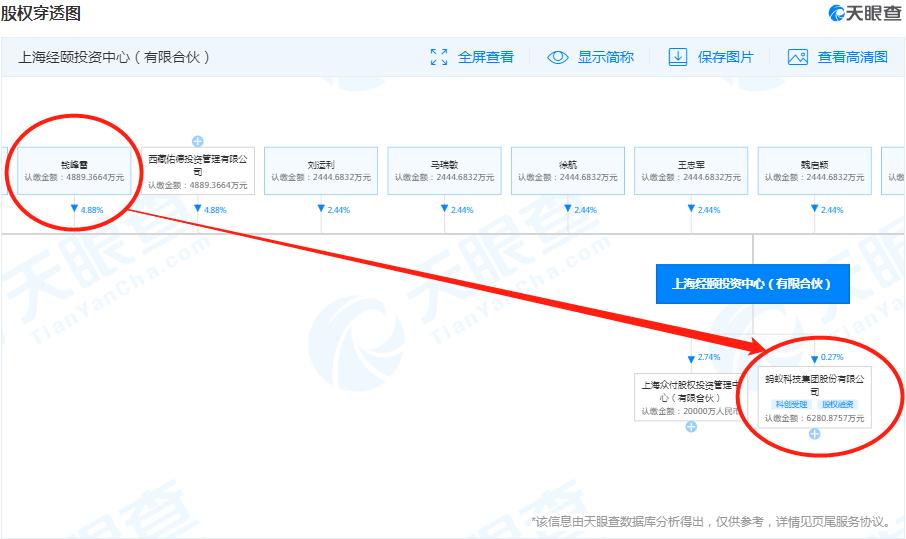Viewport: 906px width, 539px height.
Task: Open the 蚂蚁科技集团股份有限公司 node
Action: click(815, 396)
